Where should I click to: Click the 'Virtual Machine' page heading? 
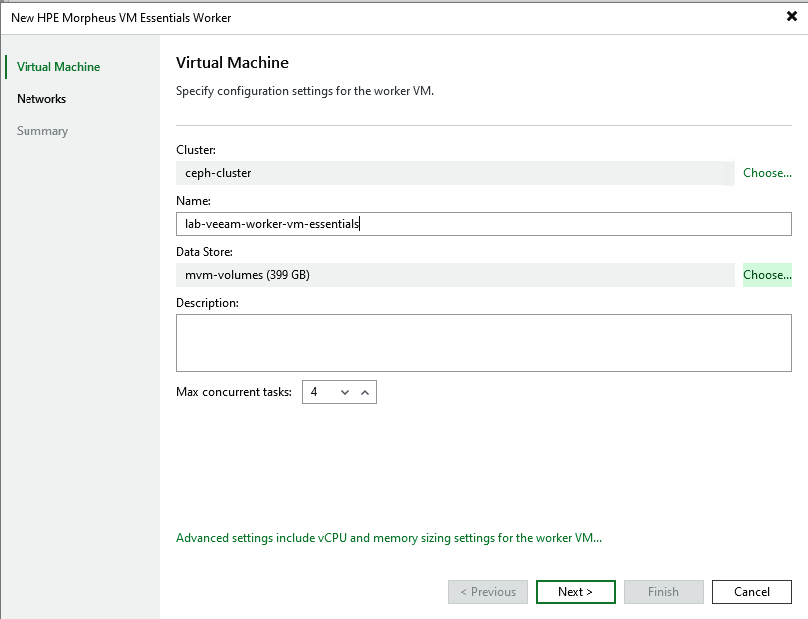[232, 62]
